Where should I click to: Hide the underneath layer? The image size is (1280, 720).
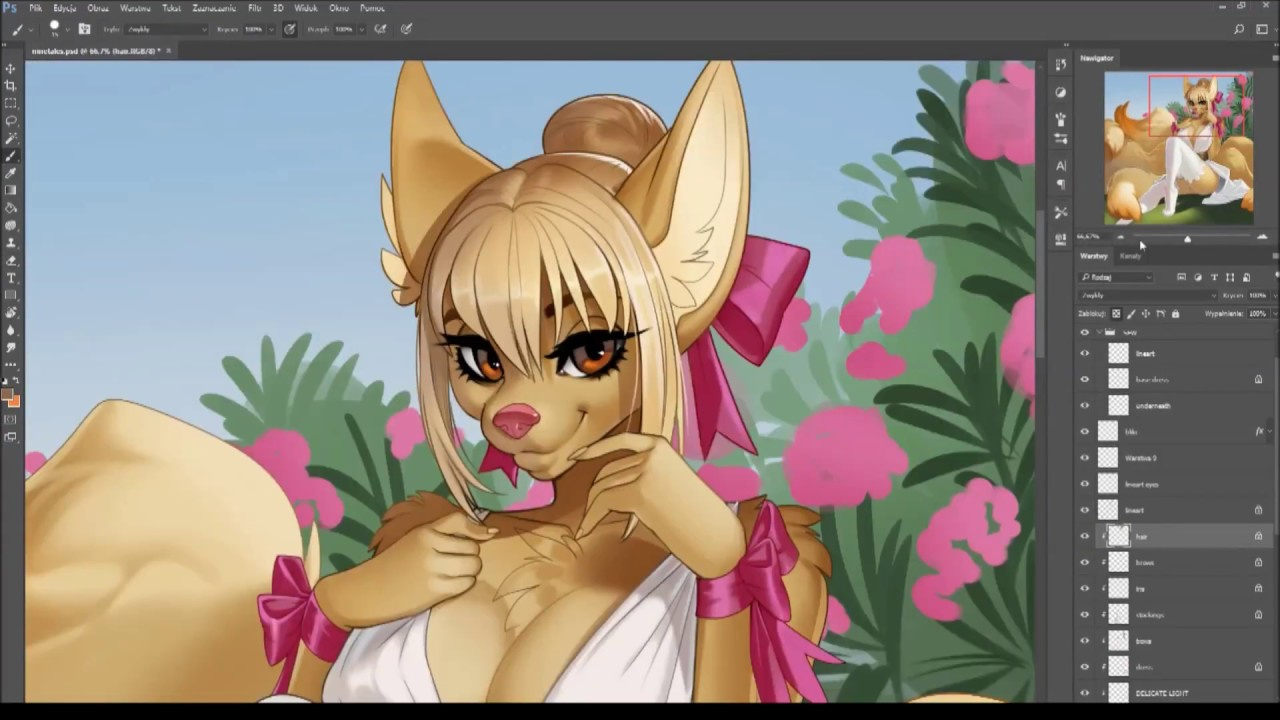click(1085, 406)
